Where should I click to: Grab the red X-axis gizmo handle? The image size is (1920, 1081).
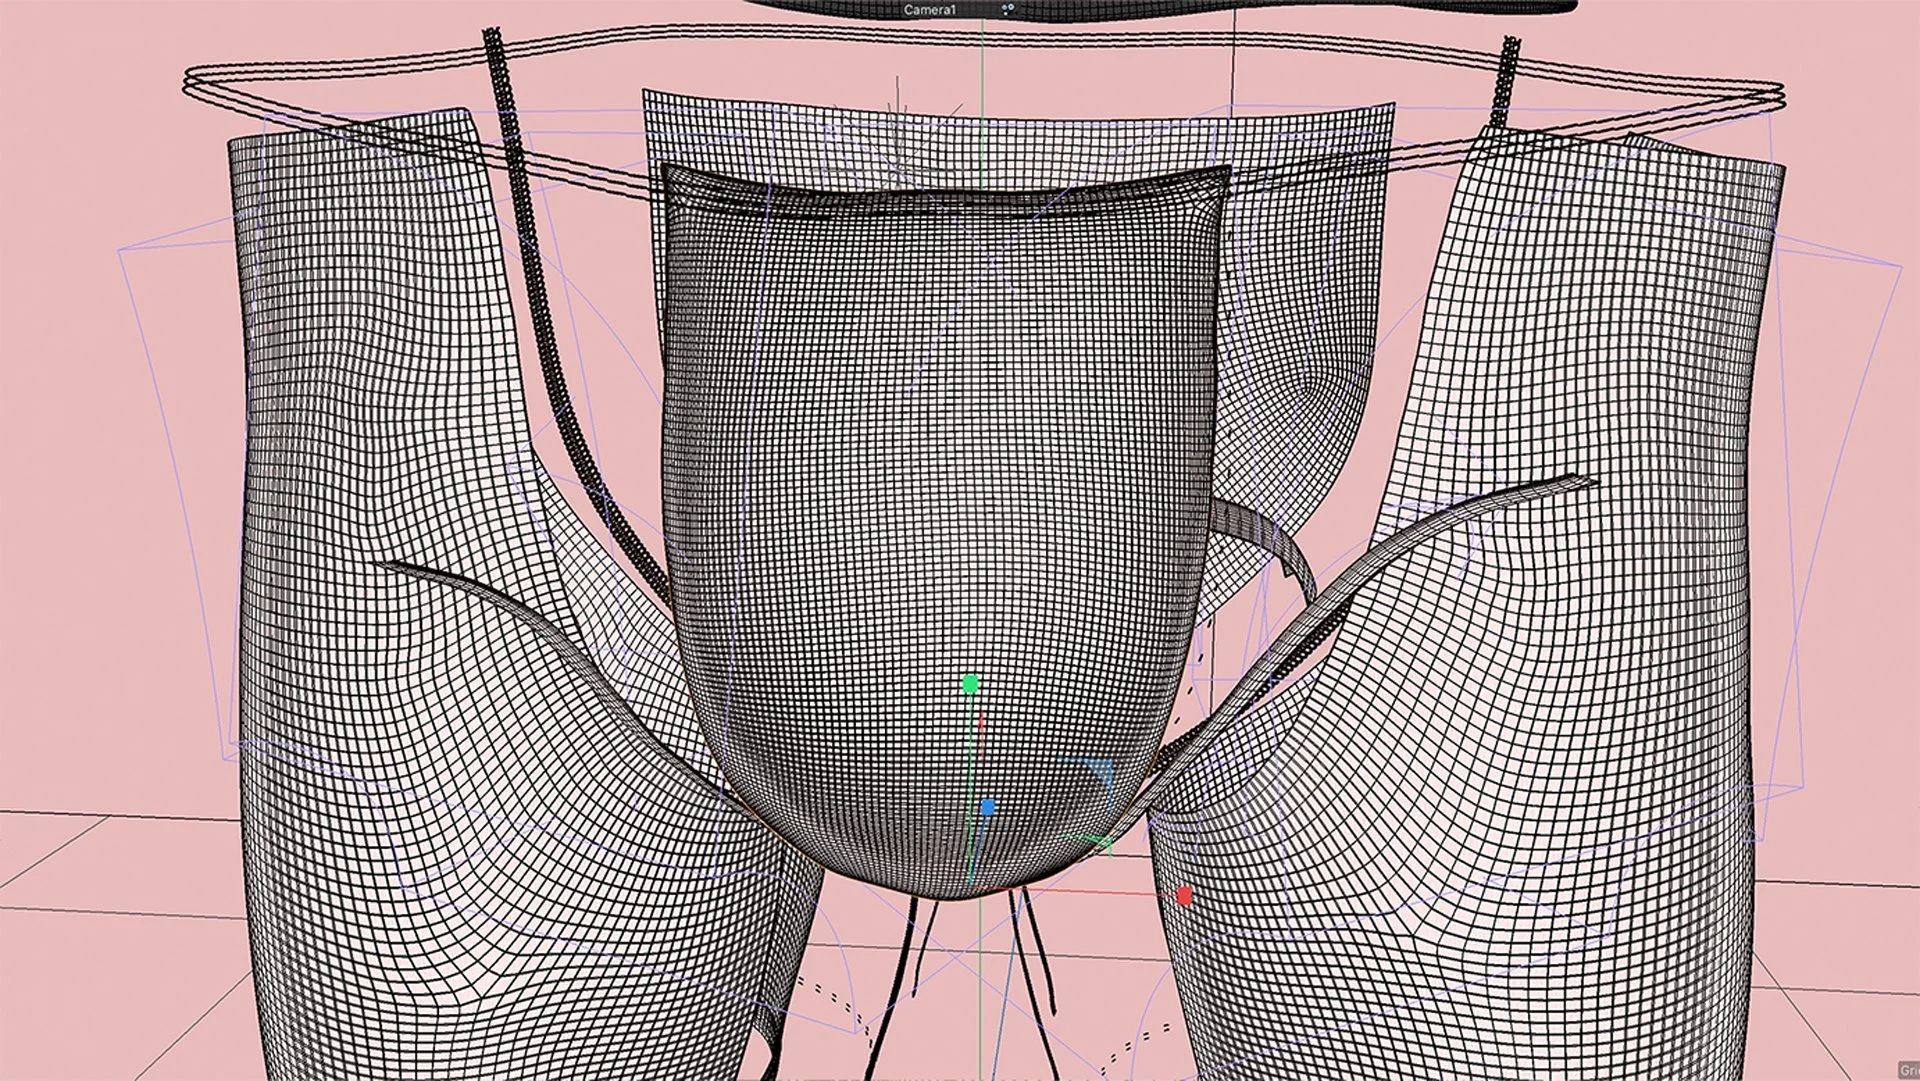point(1185,896)
